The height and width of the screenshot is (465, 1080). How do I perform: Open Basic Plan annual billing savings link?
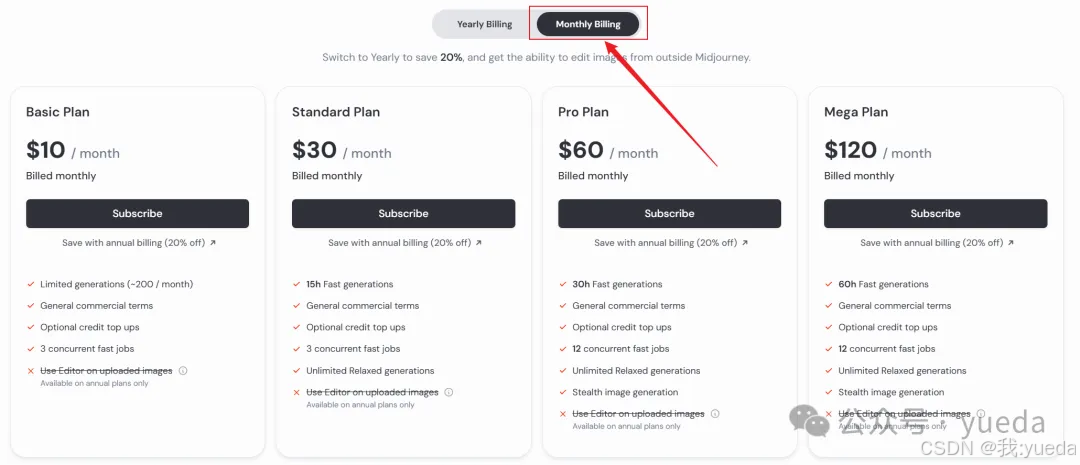tap(139, 242)
